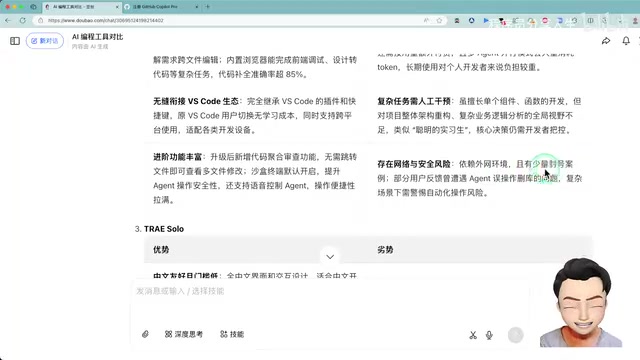Enable 深度思考 deep thinking mode
This screenshot has width=640, height=360.
coord(184,334)
